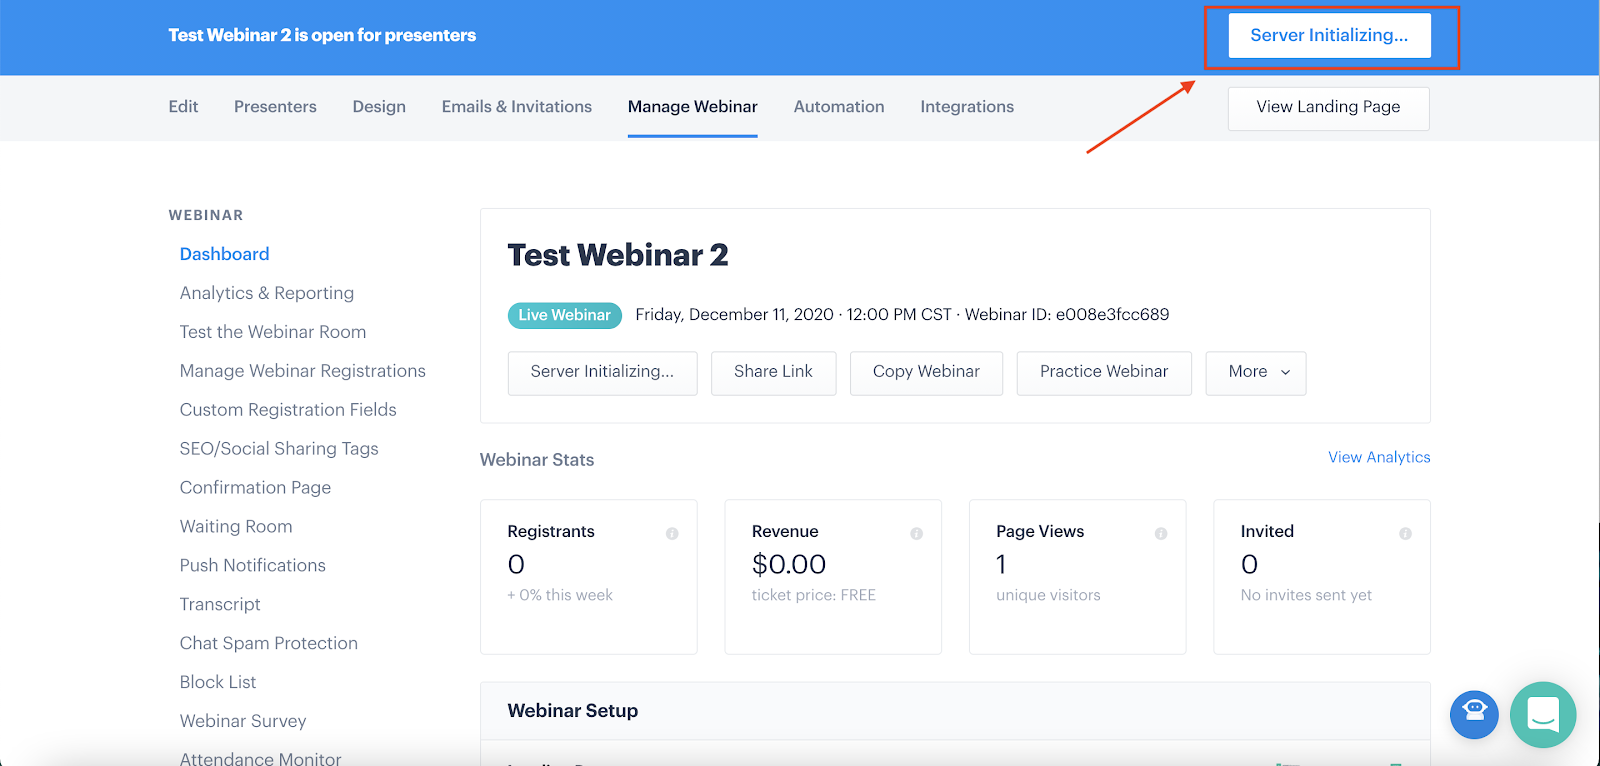The image size is (1600, 766).
Task: Open the Presenters tab
Action: (275, 107)
